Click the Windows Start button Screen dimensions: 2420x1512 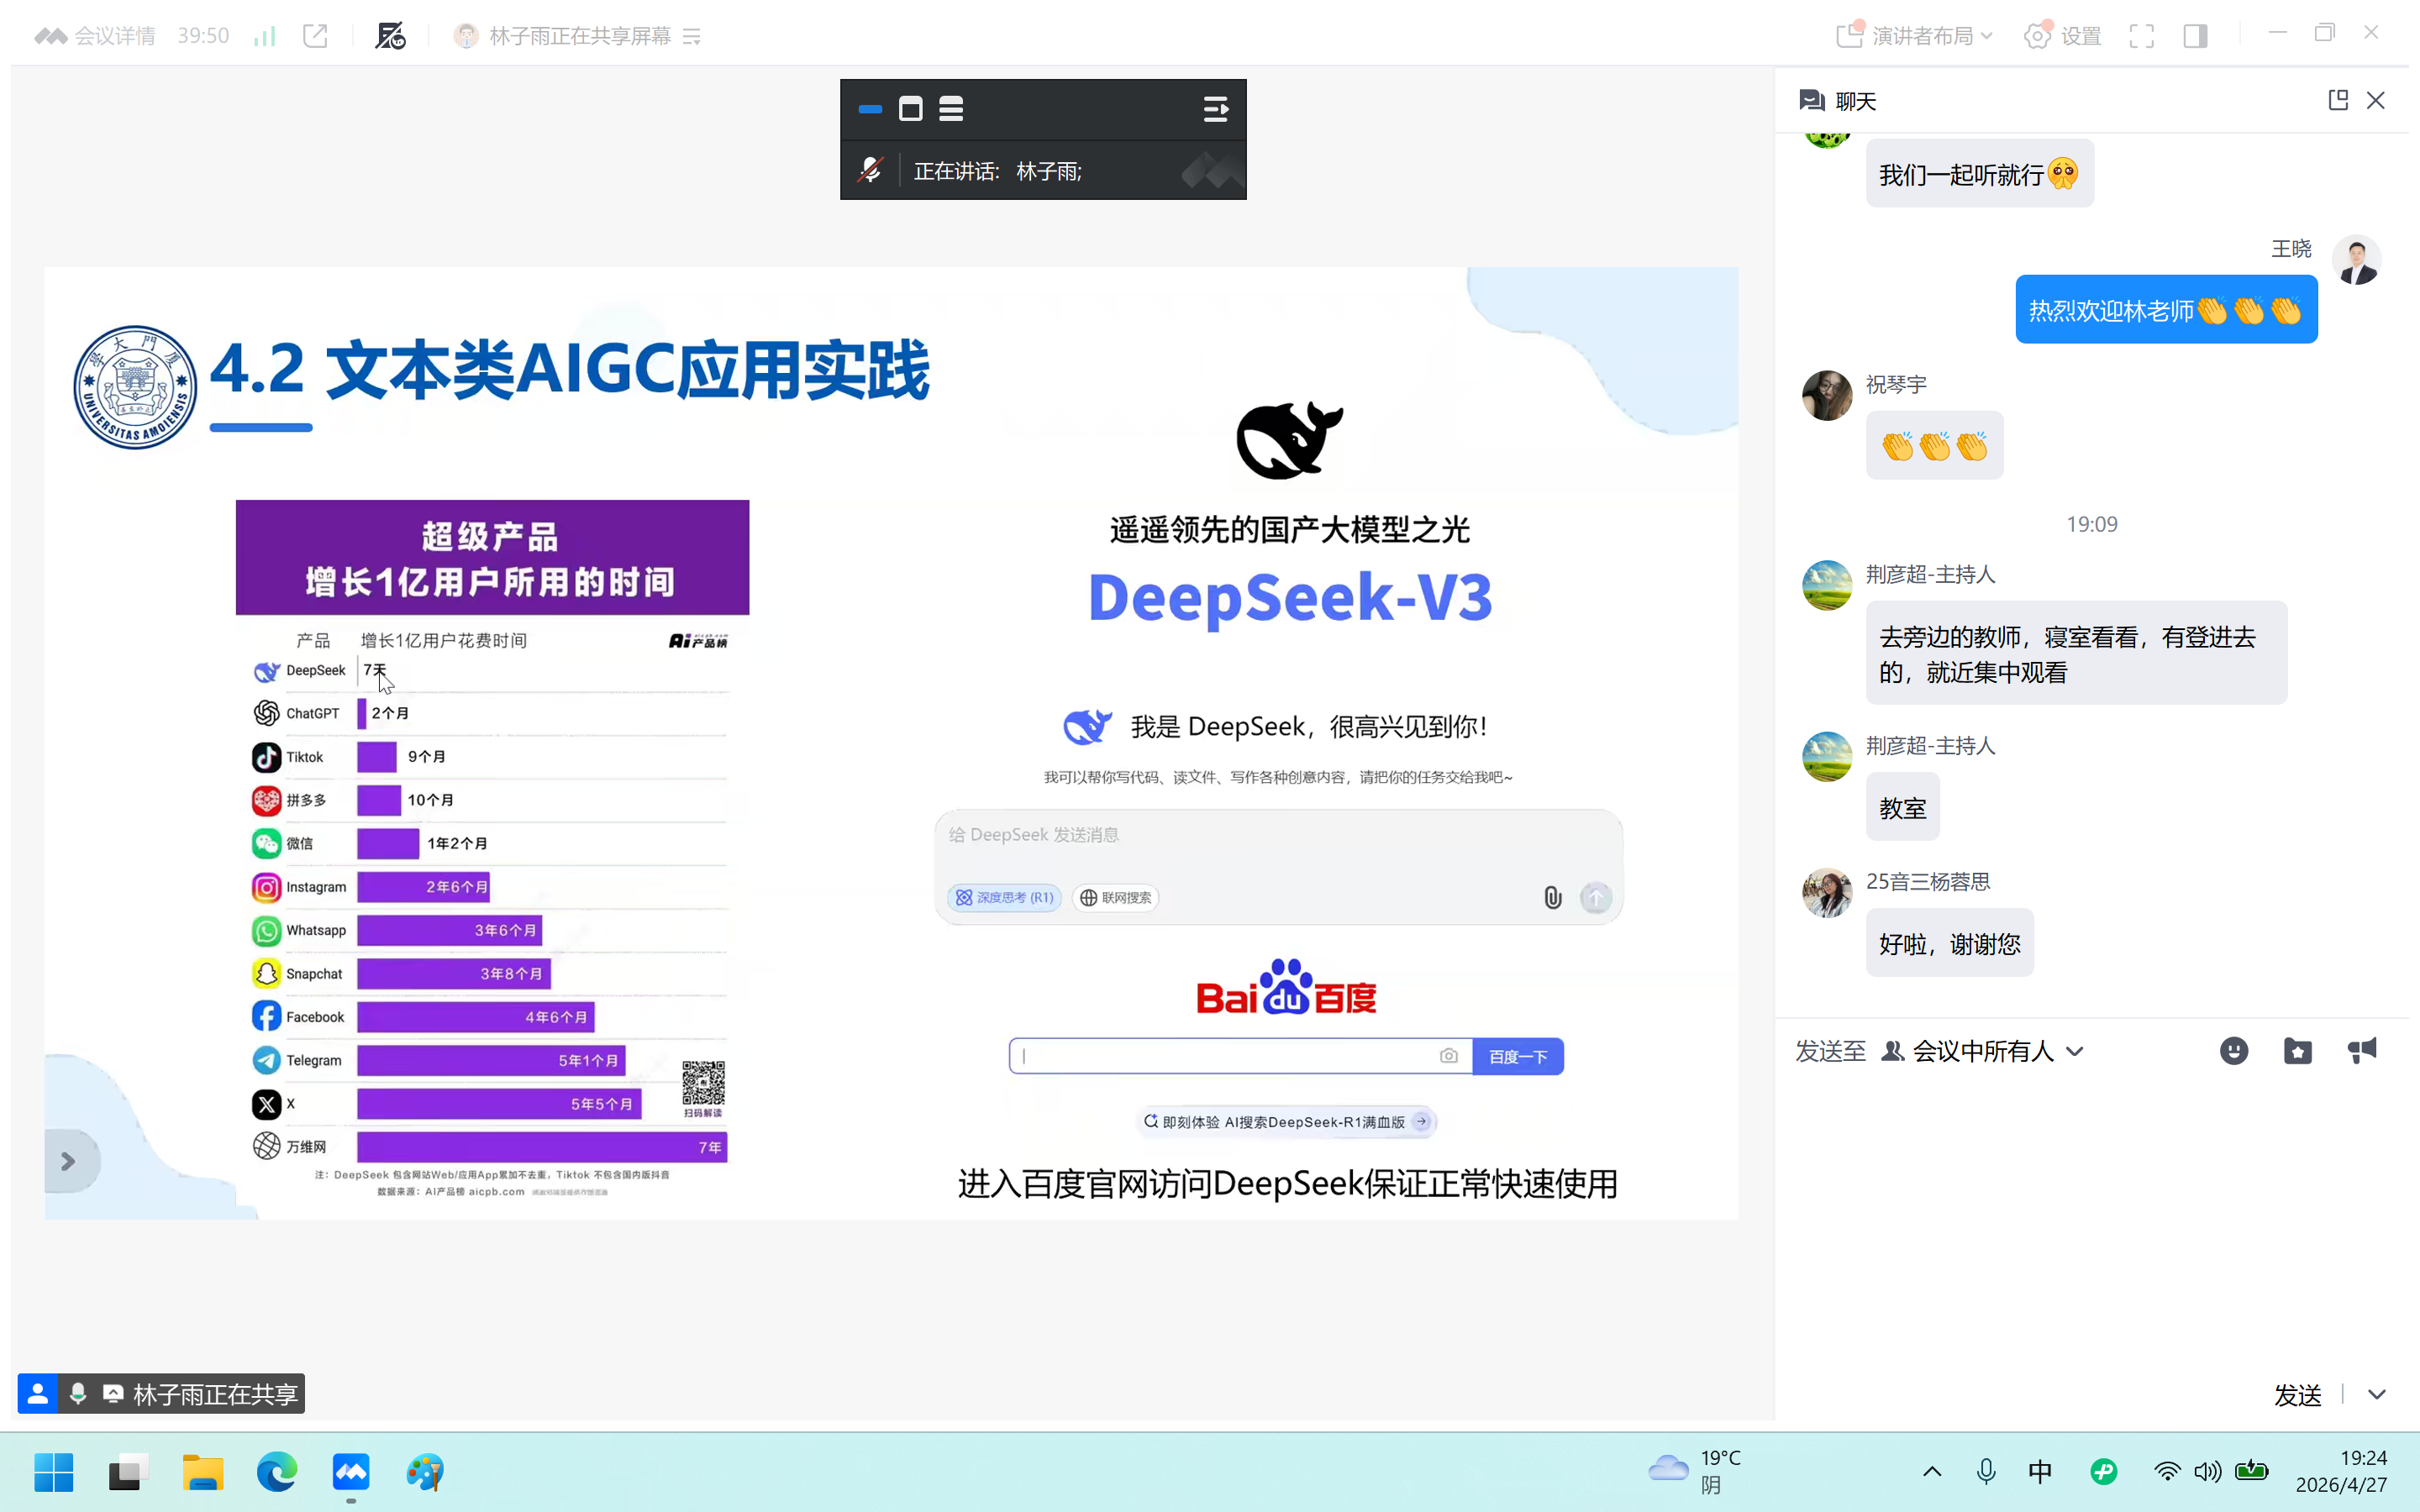(x=54, y=1472)
